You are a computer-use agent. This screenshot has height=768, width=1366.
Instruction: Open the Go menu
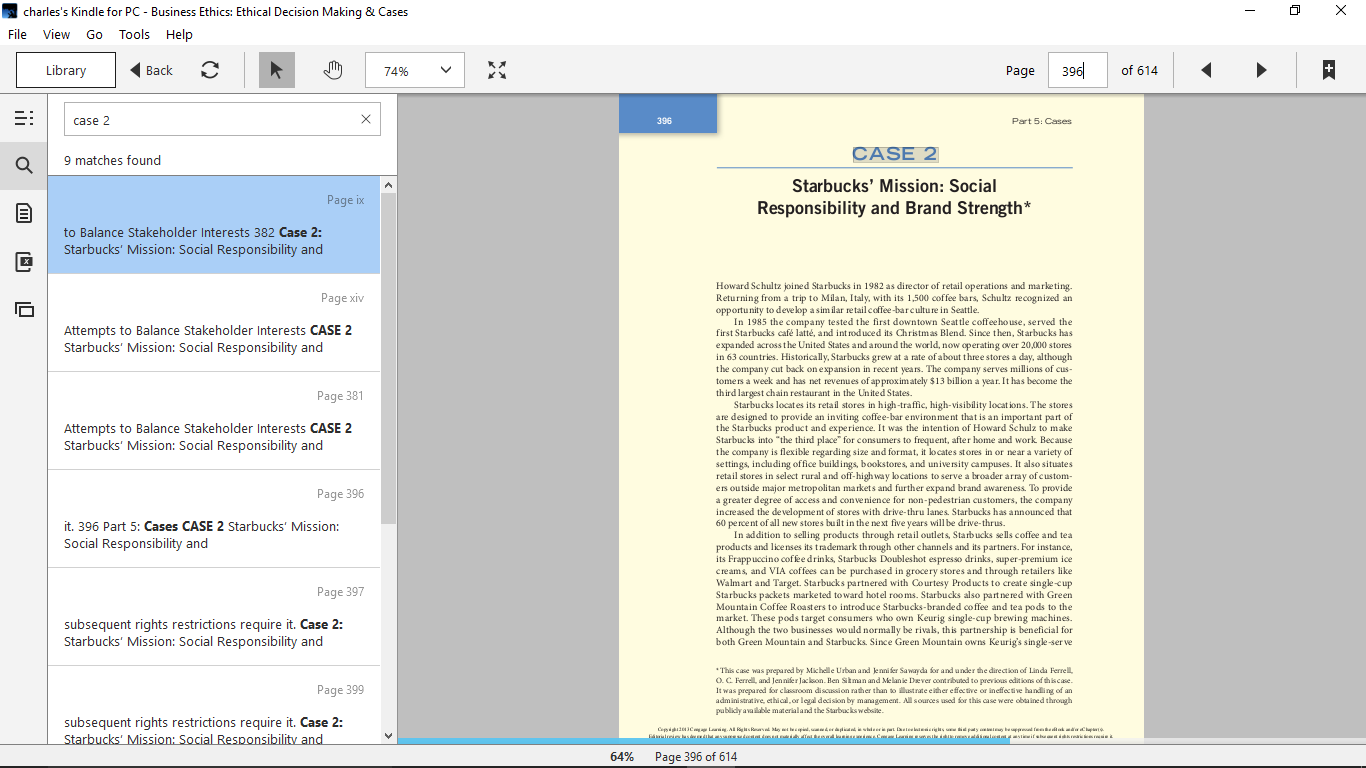94,34
